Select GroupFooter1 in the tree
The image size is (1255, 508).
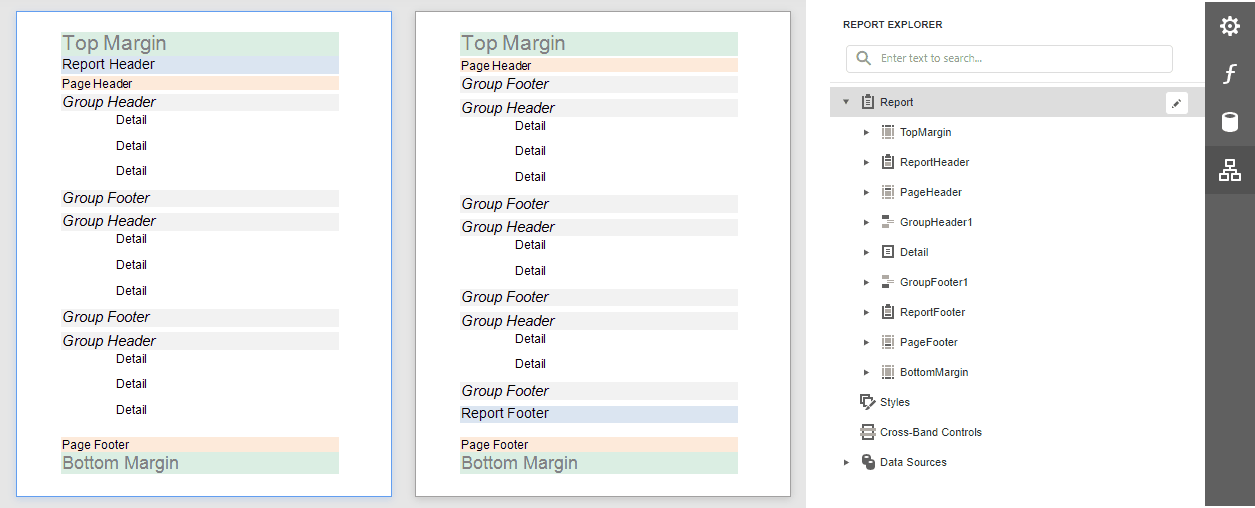point(933,282)
